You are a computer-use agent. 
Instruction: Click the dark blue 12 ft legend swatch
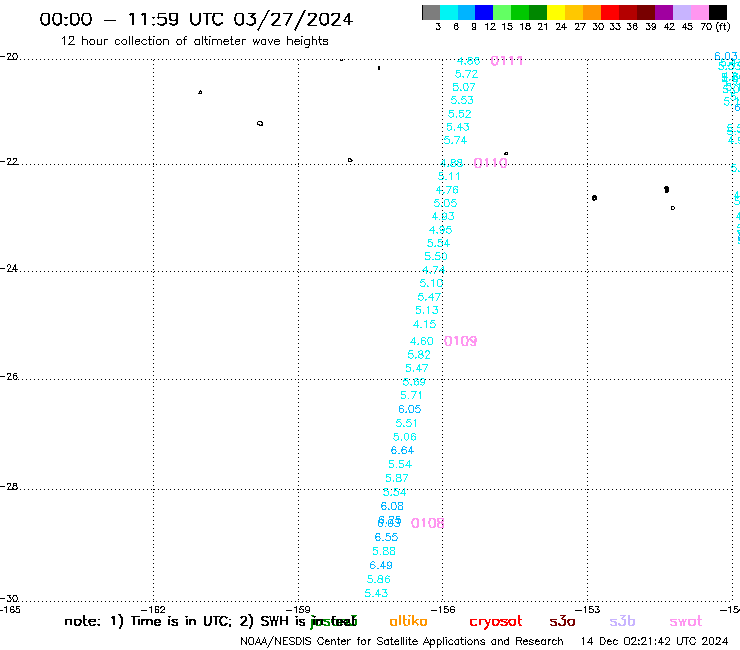(x=485, y=12)
